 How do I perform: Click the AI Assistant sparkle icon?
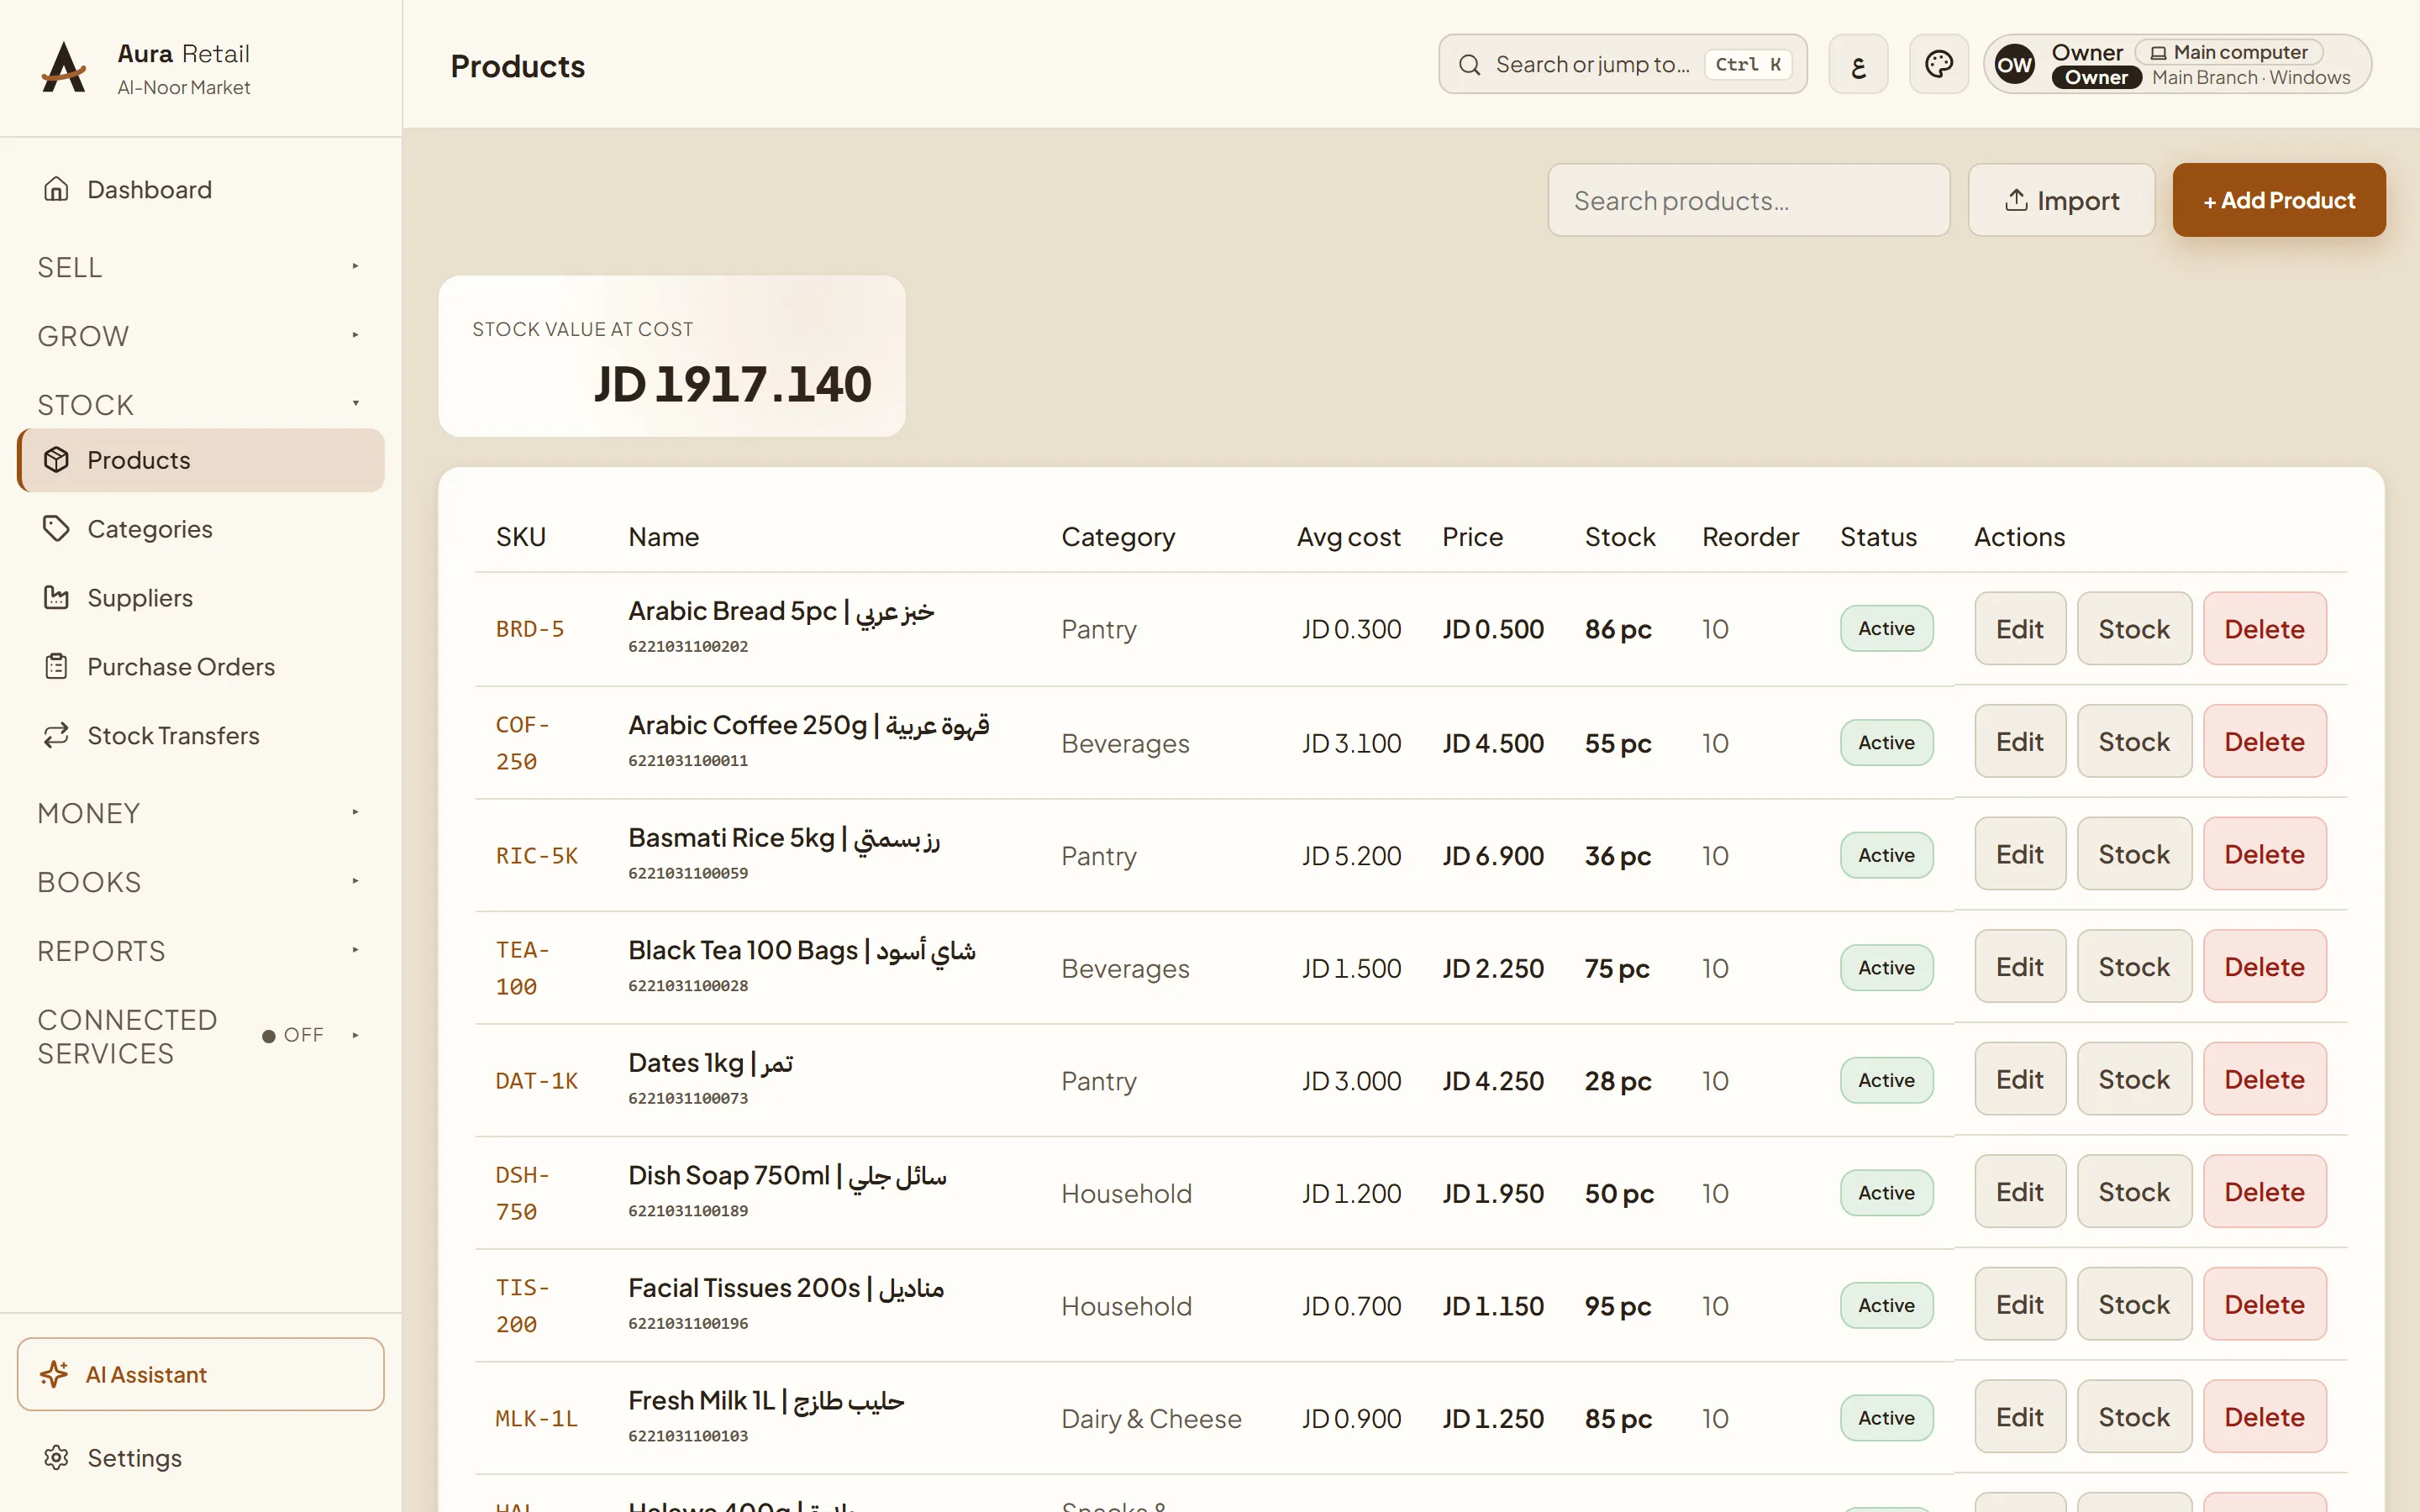click(54, 1374)
